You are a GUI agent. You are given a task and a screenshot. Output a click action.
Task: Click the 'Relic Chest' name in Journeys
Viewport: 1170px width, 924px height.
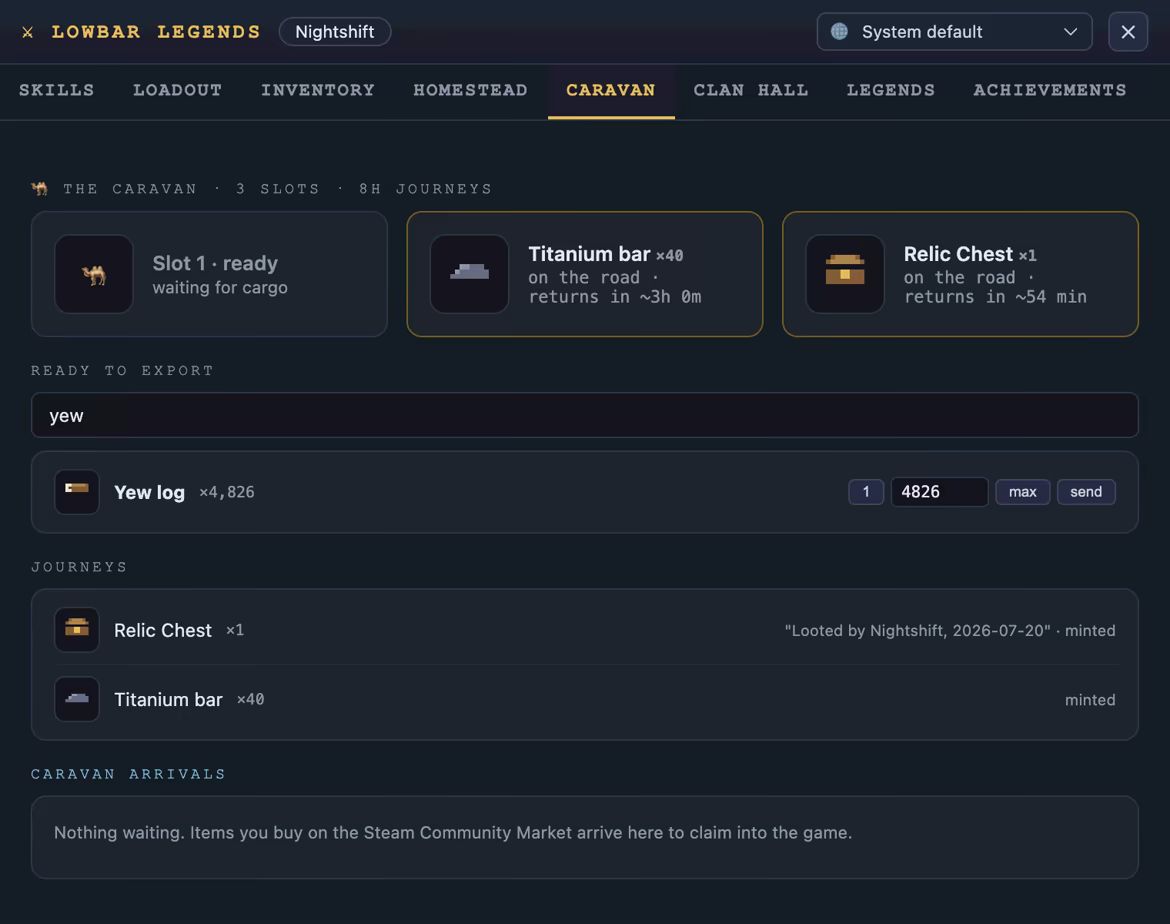(x=163, y=631)
